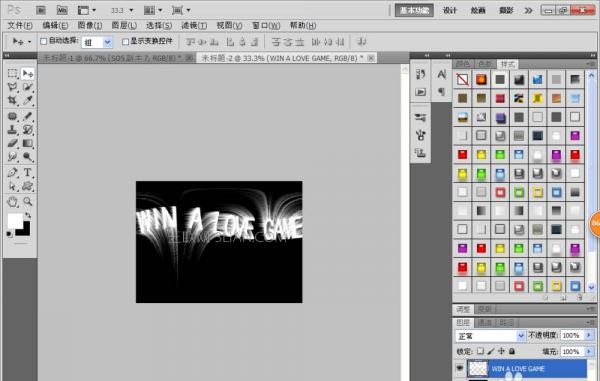
Task: Open the 图像(I) menu
Action: [x=90, y=25]
